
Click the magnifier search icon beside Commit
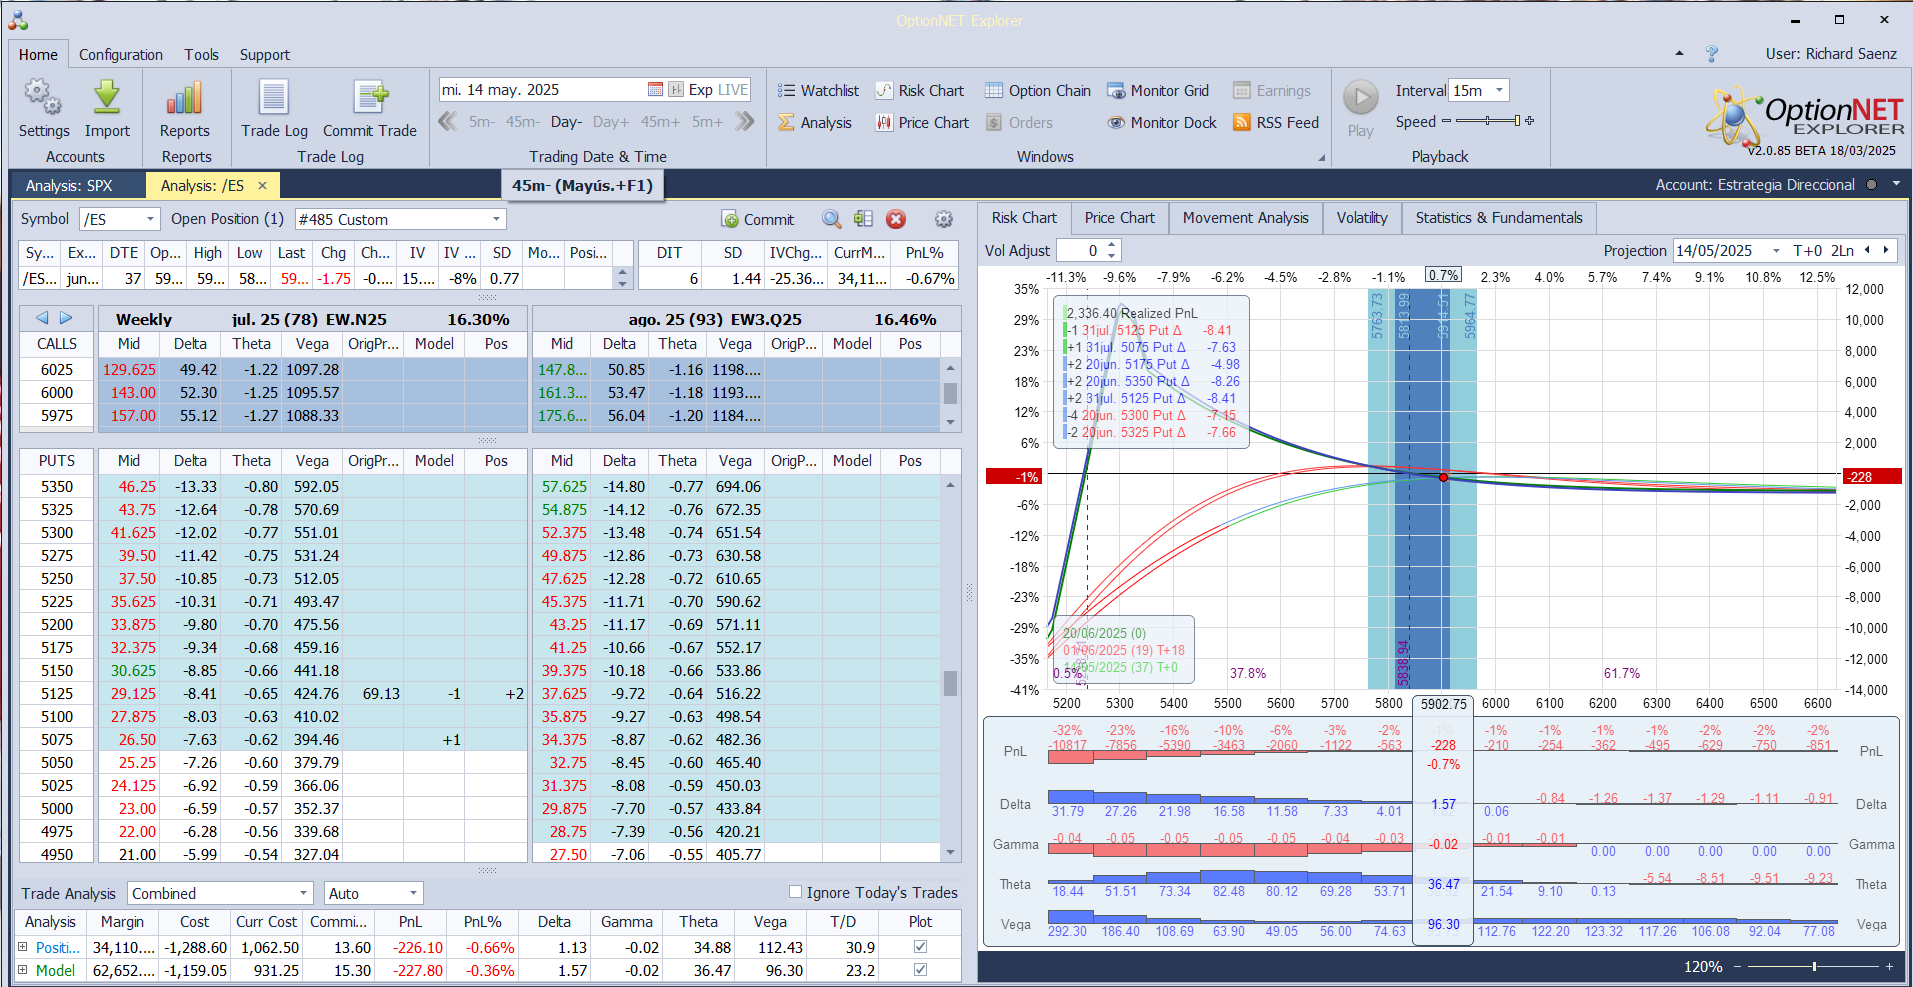tap(831, 219)
